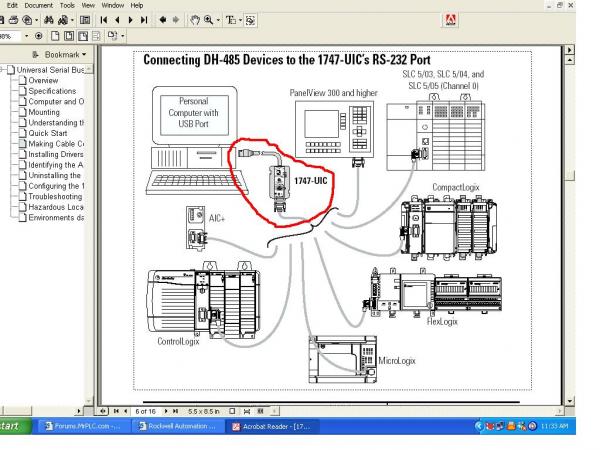
Task: Click the Find binoculars icon
Action: pyautogui.click(x=49, y=20)
